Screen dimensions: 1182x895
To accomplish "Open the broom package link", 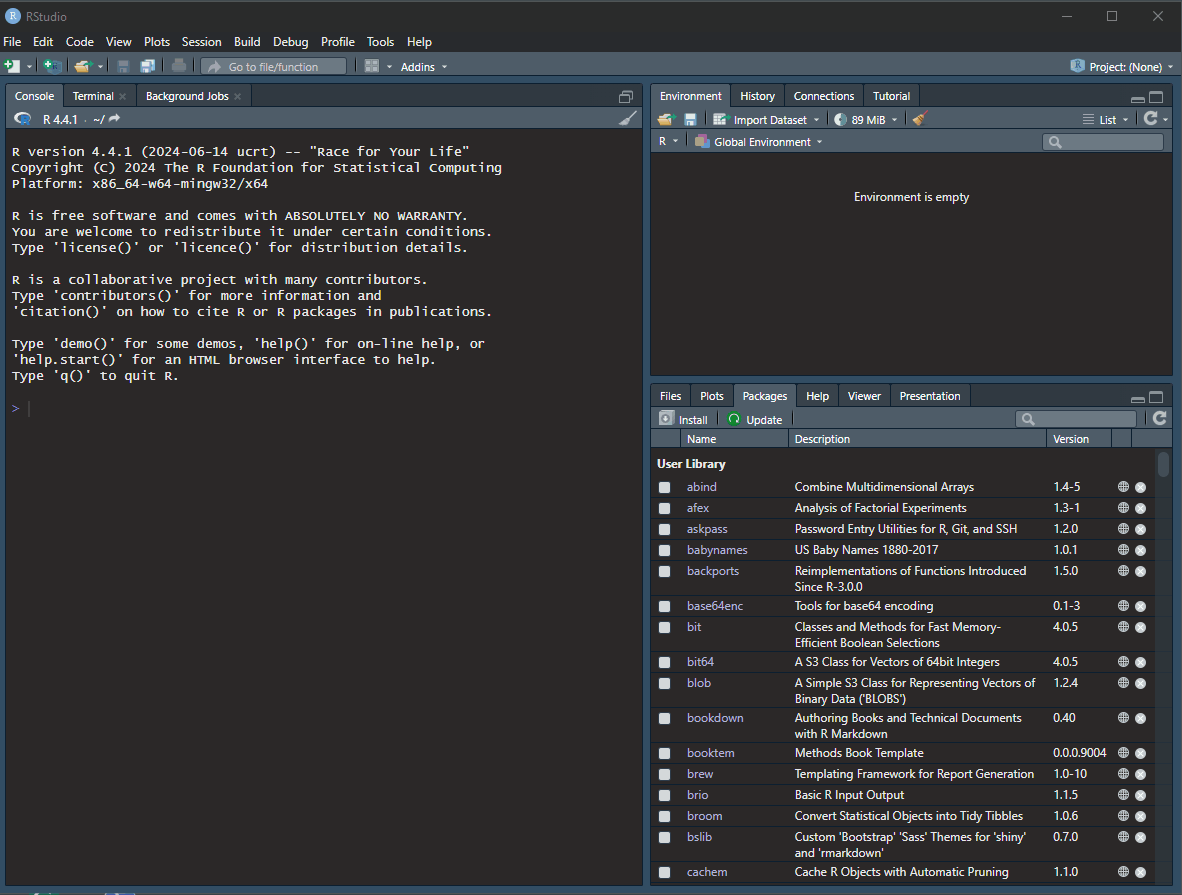I will click(704, 816).
